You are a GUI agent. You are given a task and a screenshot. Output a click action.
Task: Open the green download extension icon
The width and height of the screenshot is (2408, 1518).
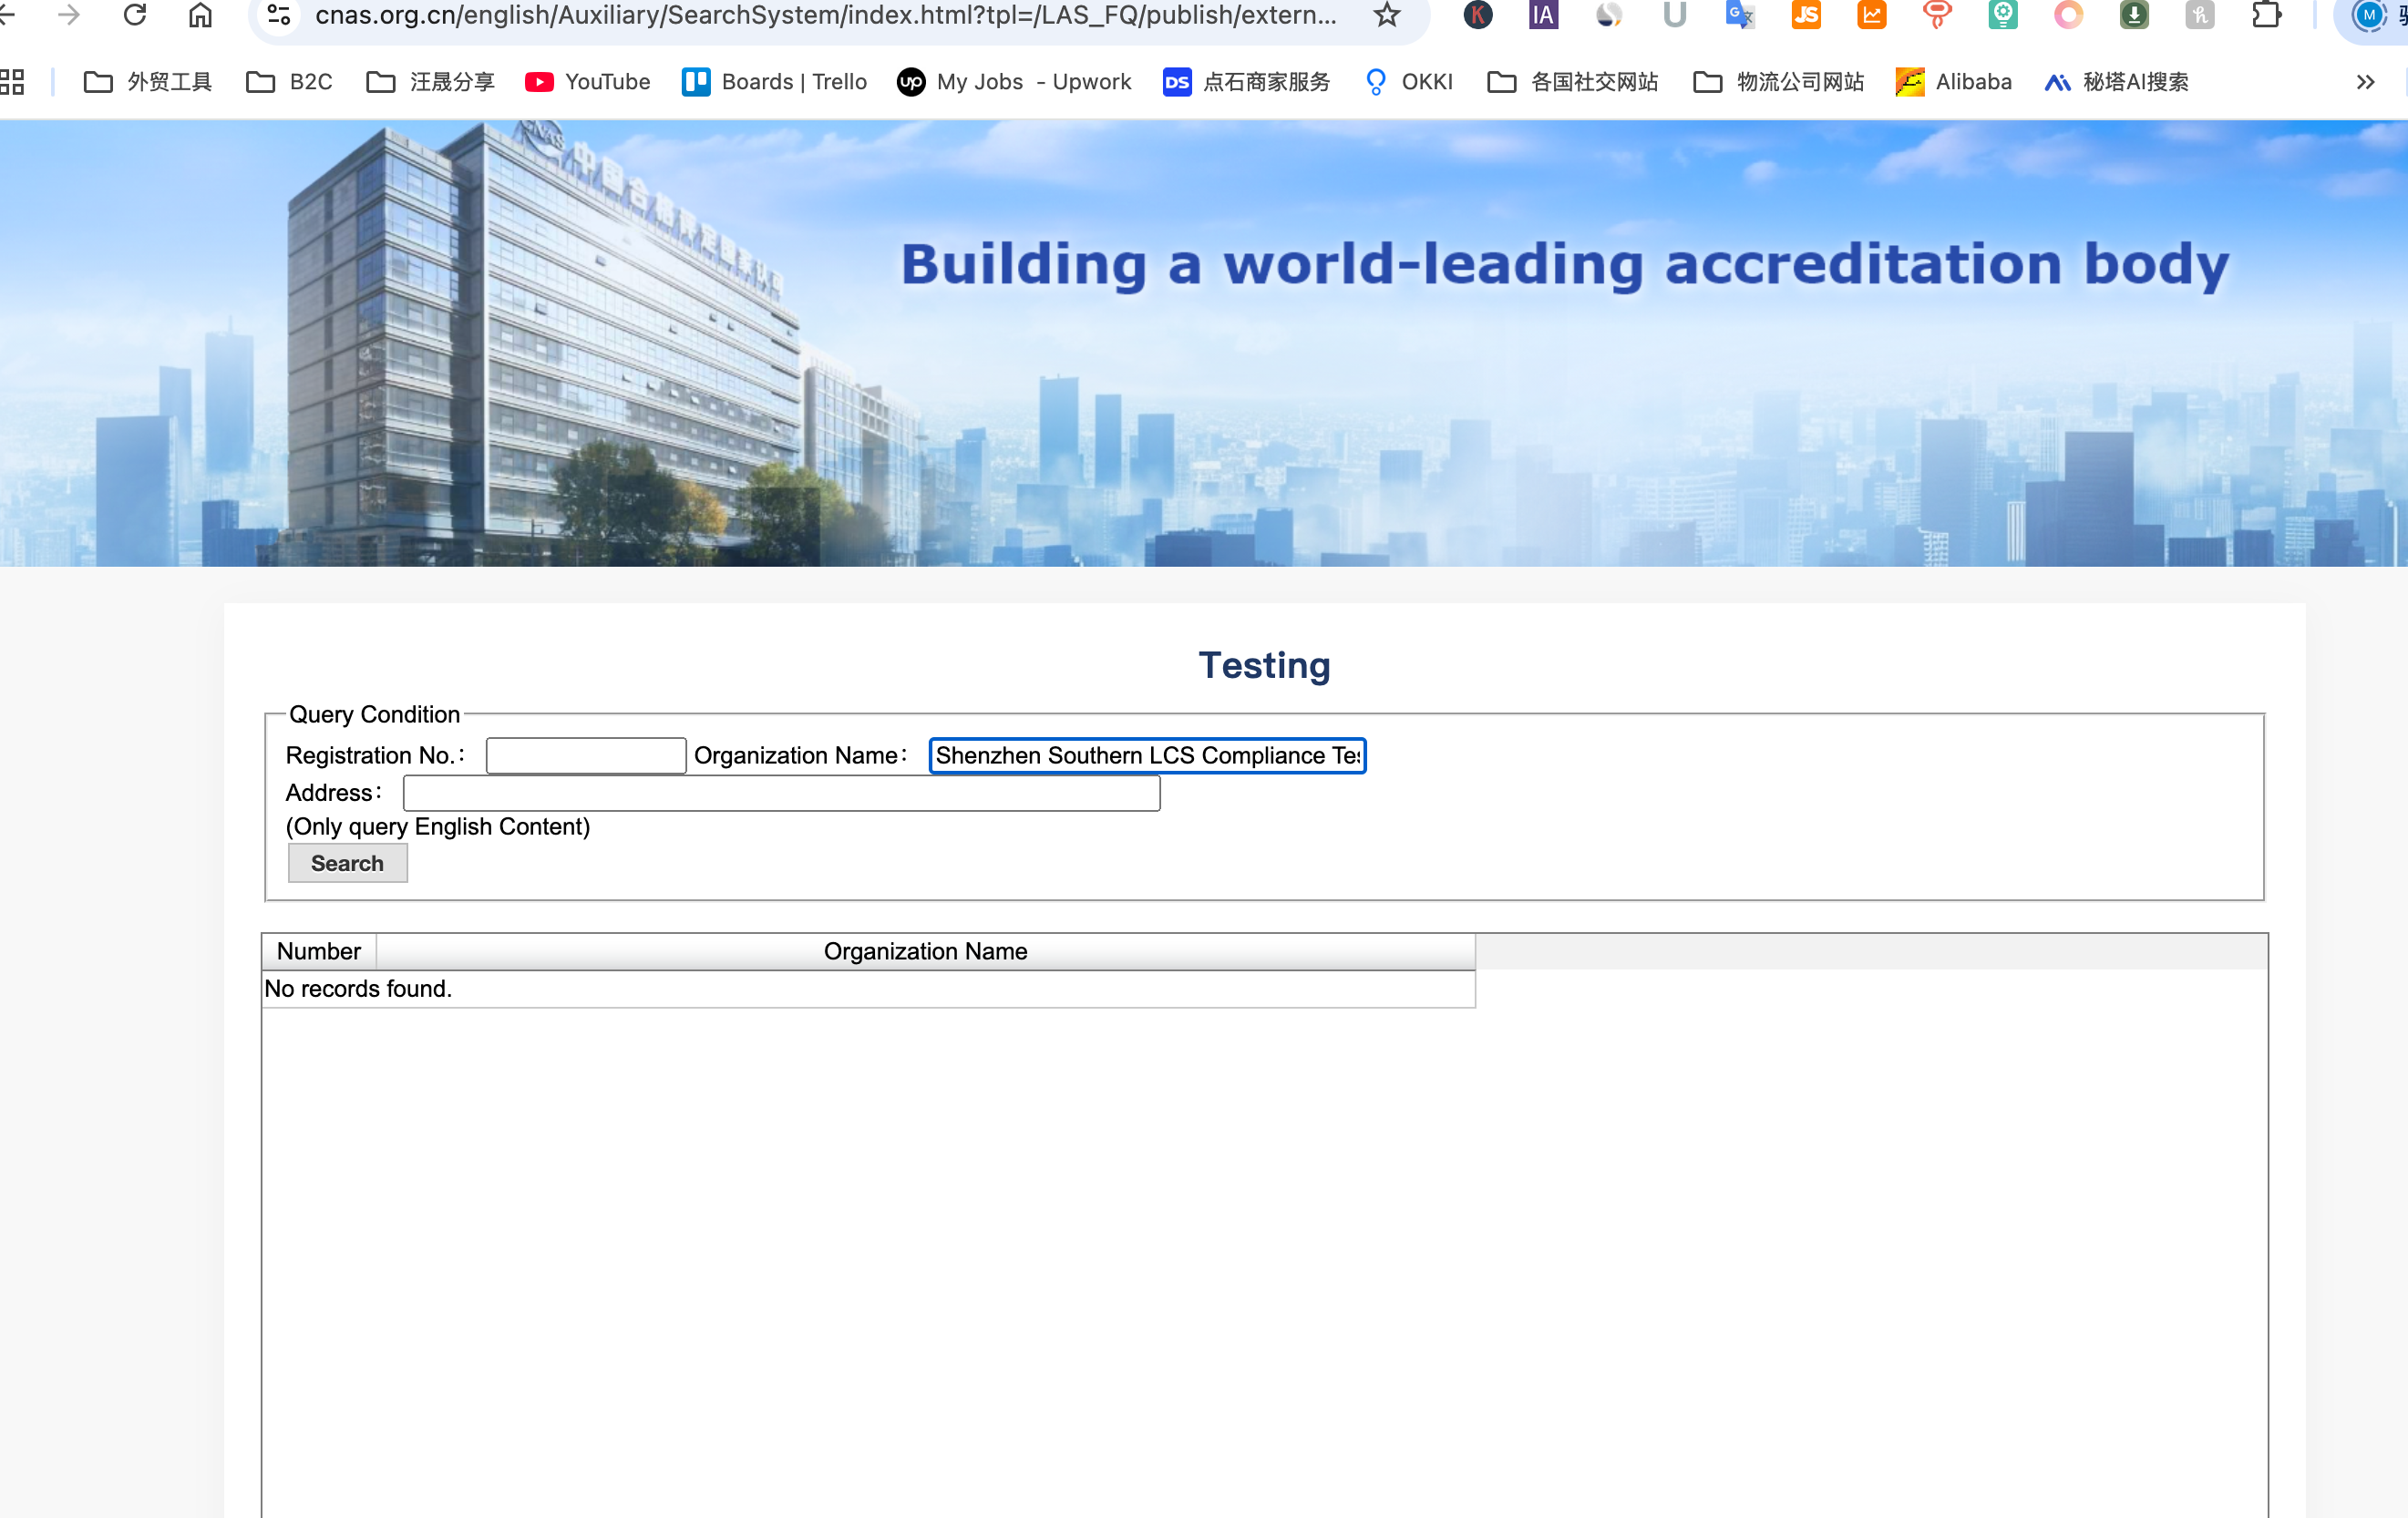click(x=2134, y=15)
